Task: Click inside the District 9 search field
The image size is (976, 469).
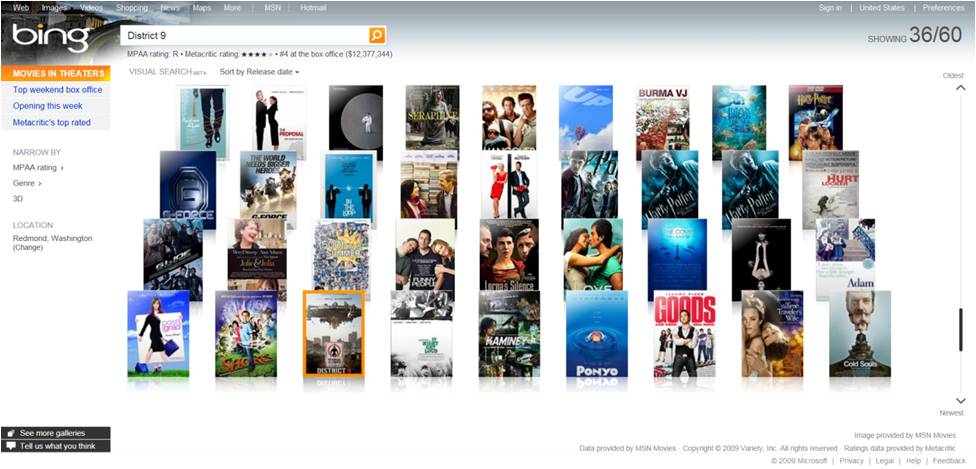Action: 245,36
